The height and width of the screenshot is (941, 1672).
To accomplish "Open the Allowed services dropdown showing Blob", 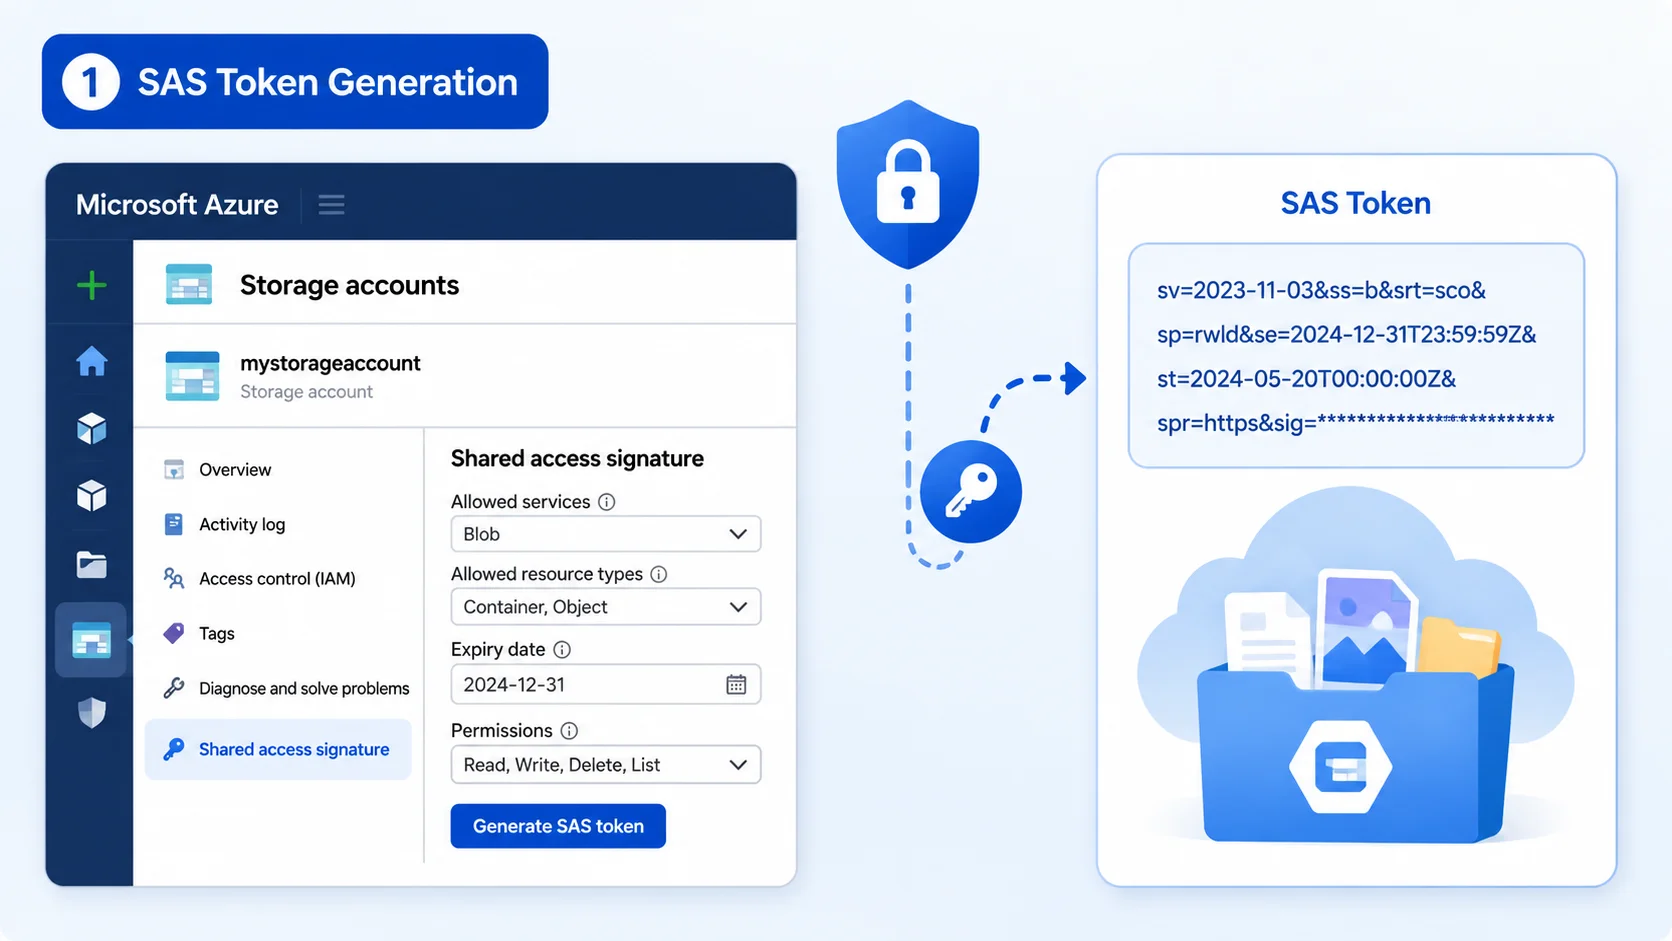I will pos(606,534).
